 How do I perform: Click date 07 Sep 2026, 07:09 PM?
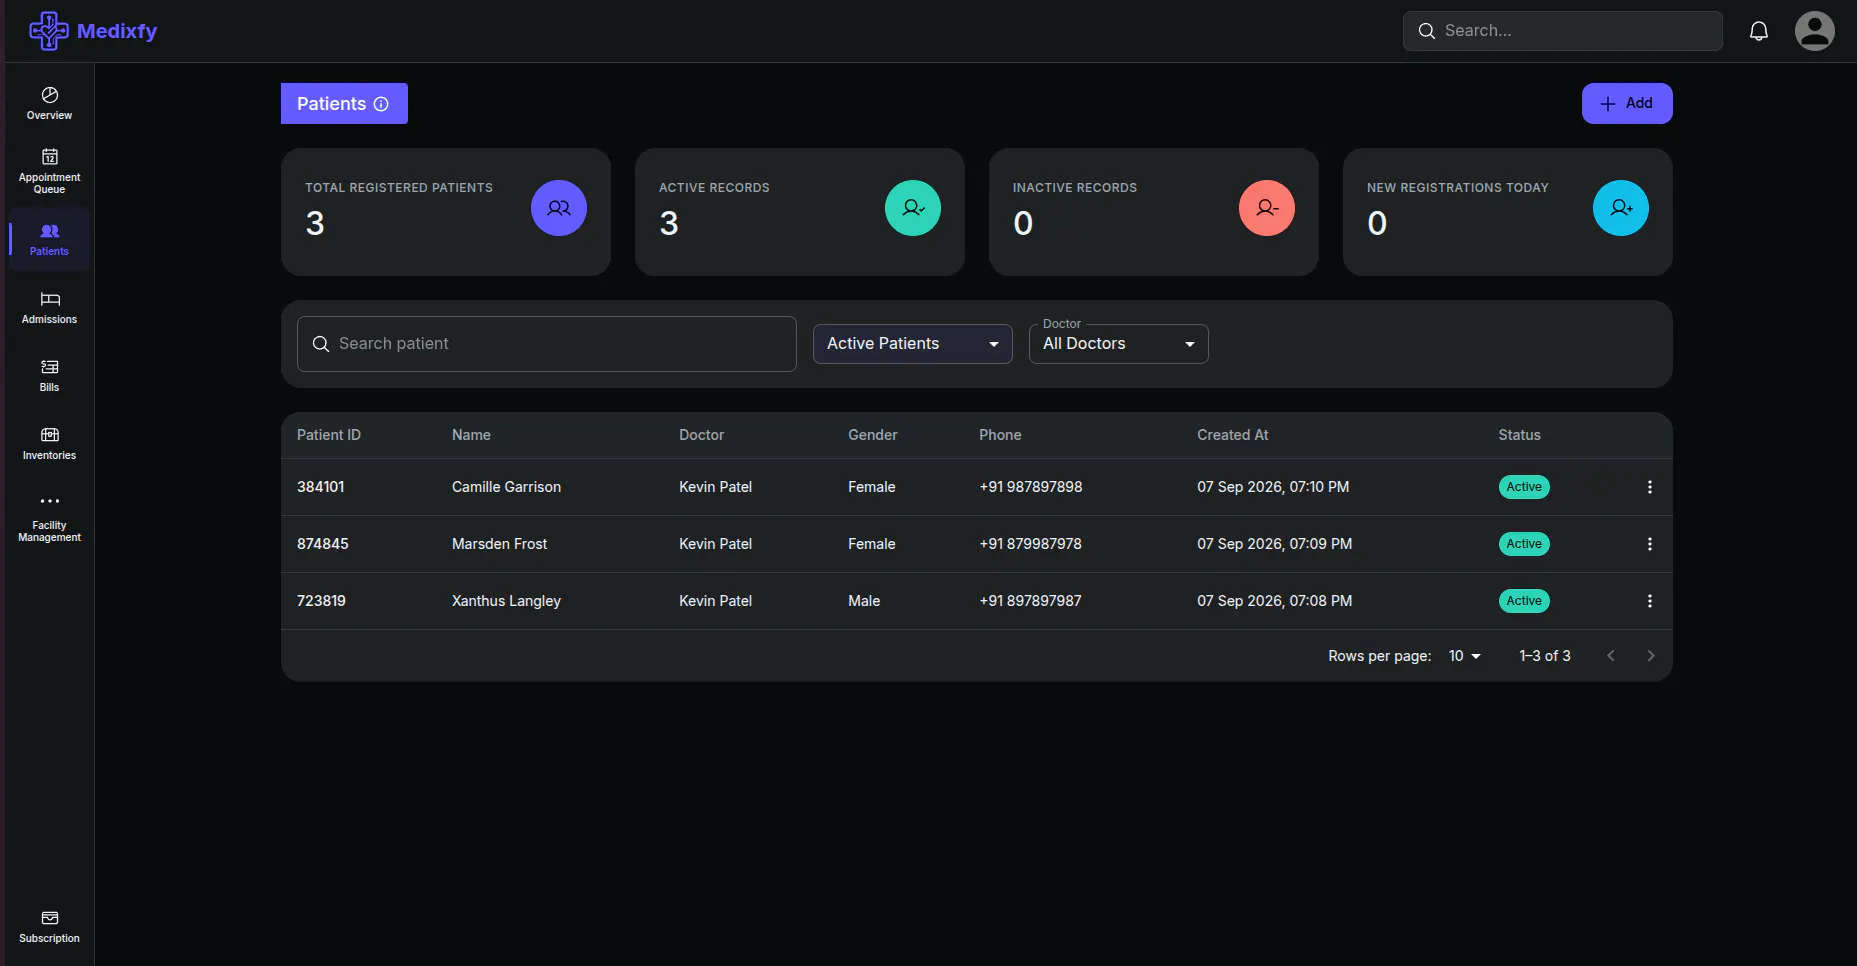click(1274, 544)
